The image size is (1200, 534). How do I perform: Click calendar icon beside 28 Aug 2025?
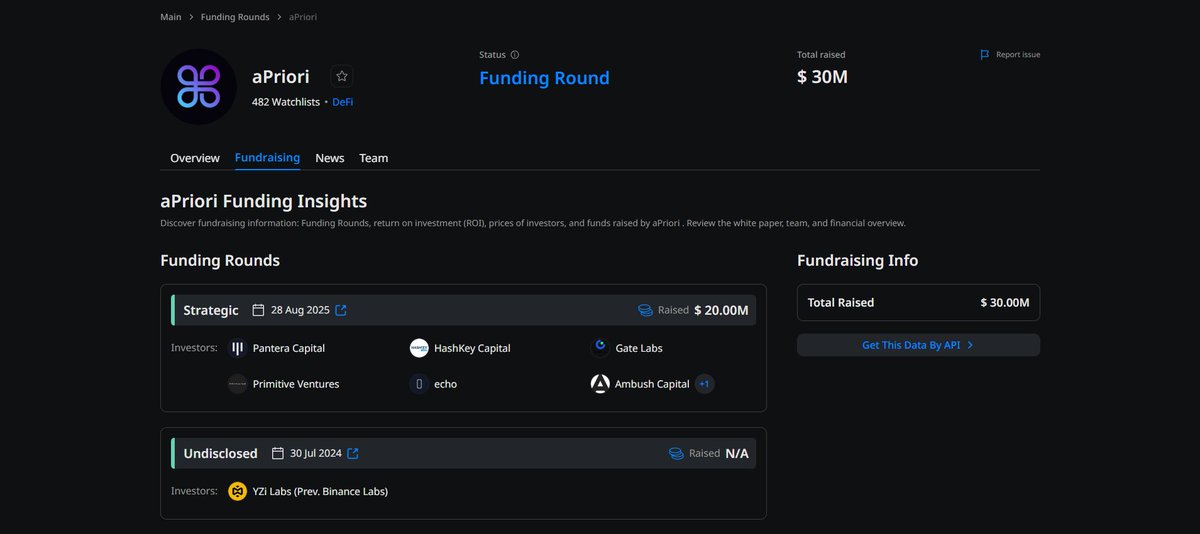click(258, 310)
